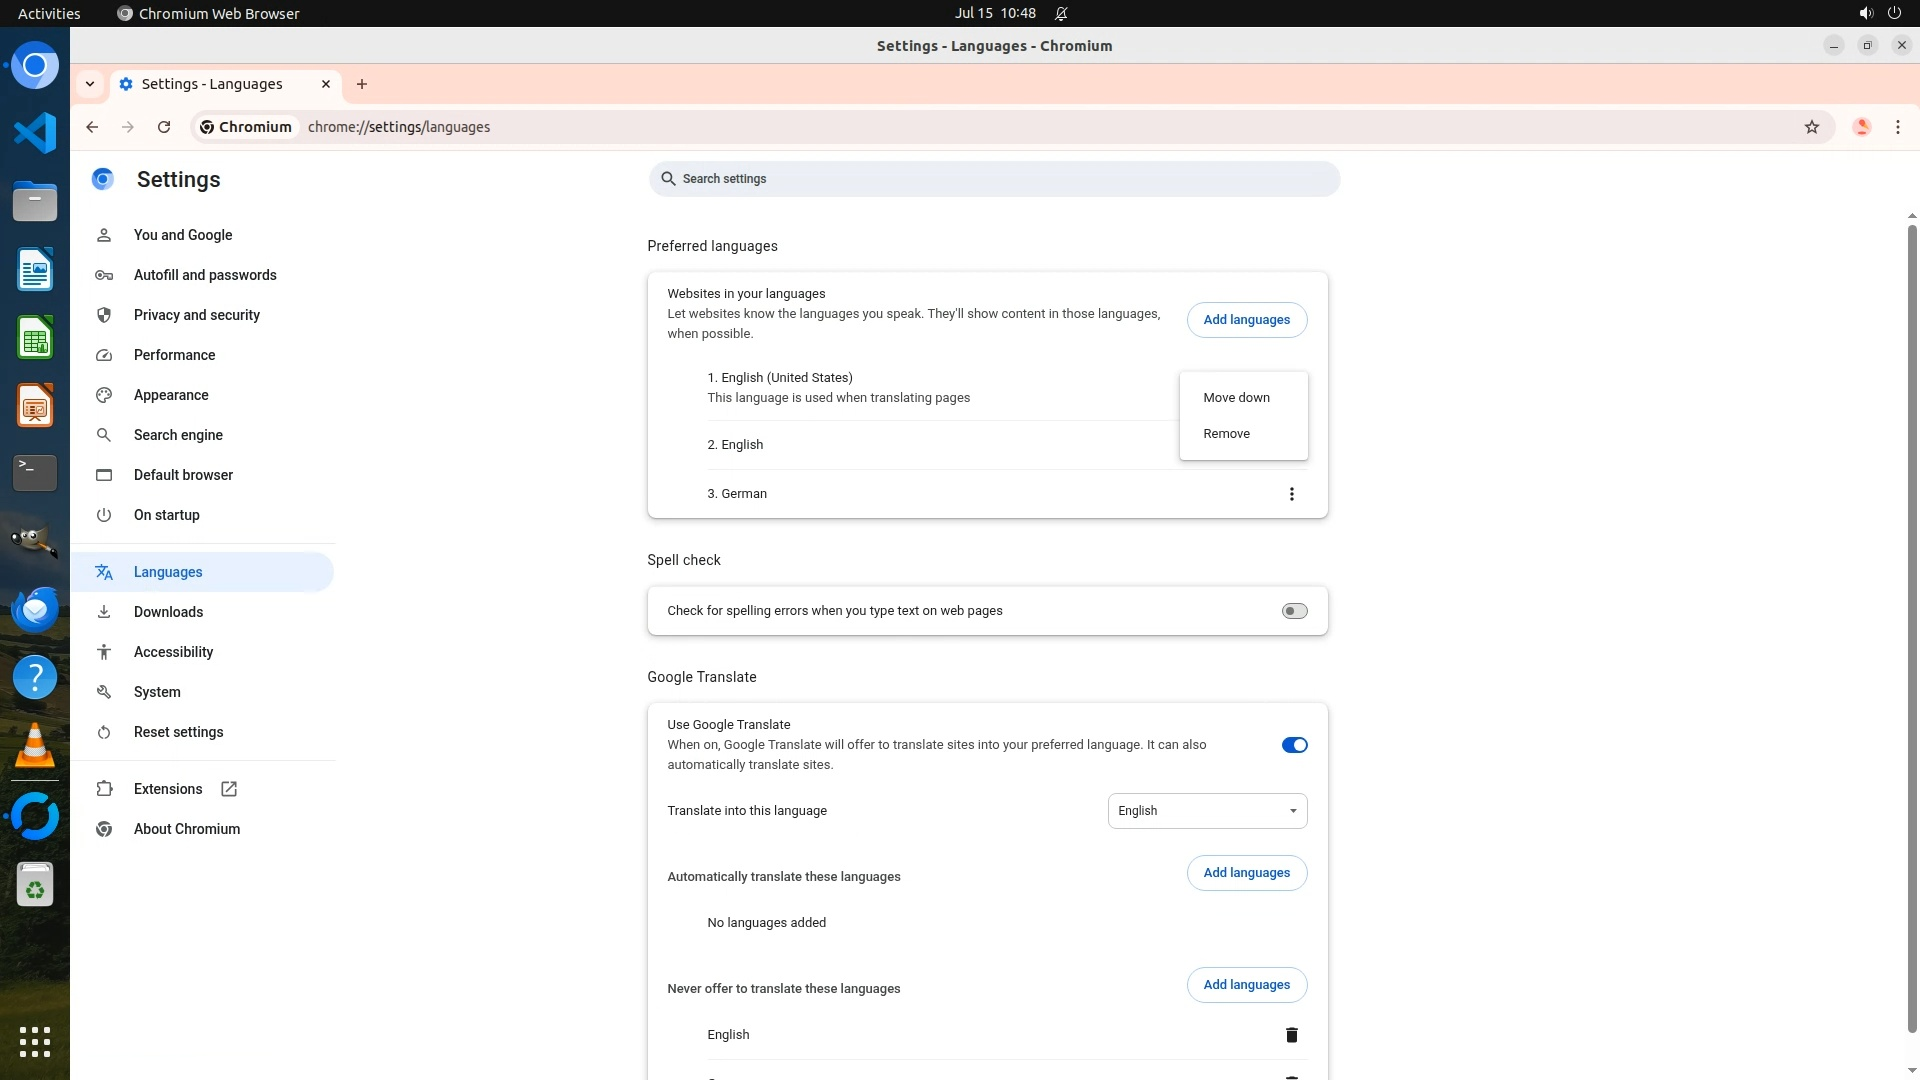
Task: Click the profile avatar icon
Action: coord(1861,127)
